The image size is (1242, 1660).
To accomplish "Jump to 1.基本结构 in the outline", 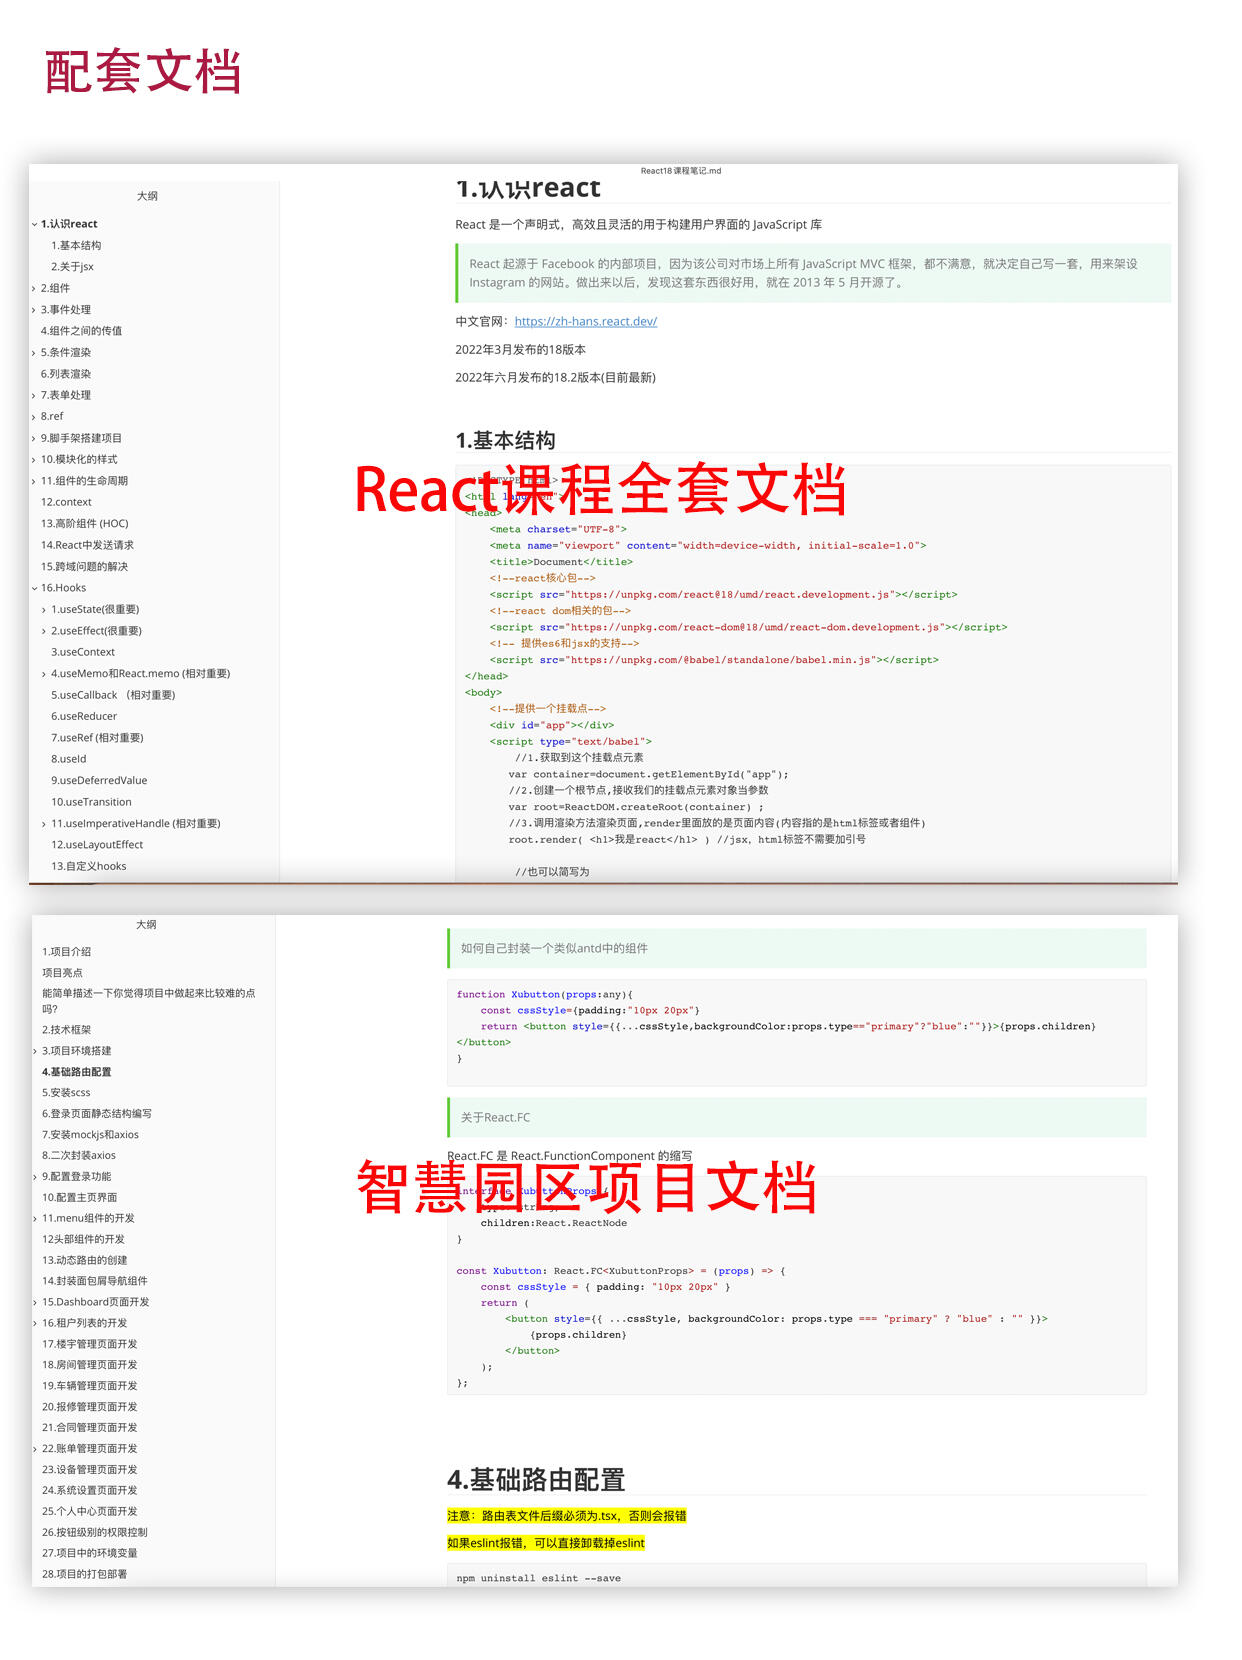I will click(76, 245).
